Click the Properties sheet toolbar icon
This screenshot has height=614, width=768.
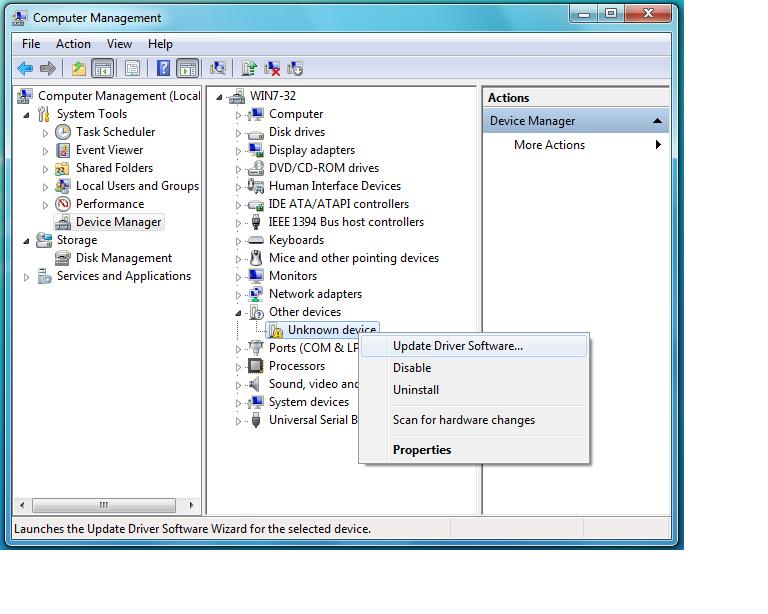(132, 68)
